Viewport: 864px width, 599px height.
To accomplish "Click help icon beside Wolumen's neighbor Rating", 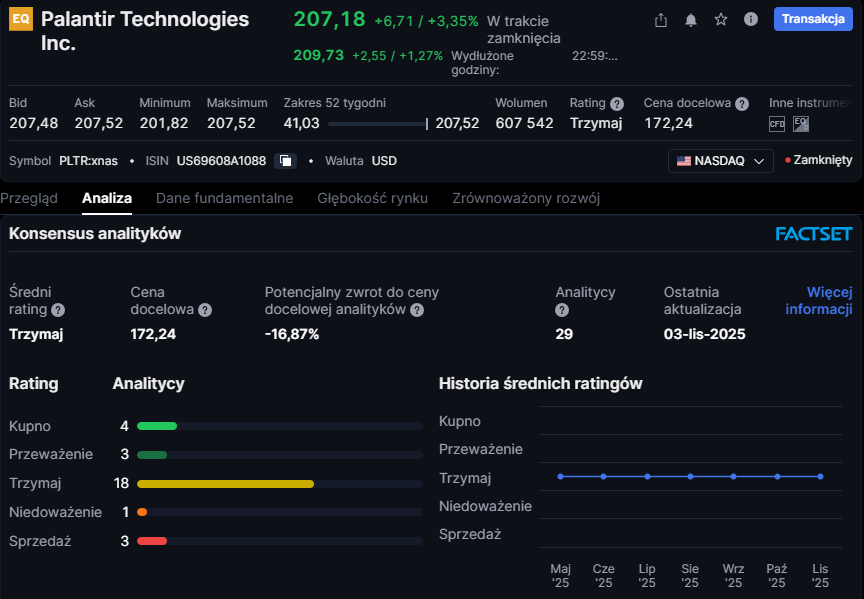I will pos(617,103).
